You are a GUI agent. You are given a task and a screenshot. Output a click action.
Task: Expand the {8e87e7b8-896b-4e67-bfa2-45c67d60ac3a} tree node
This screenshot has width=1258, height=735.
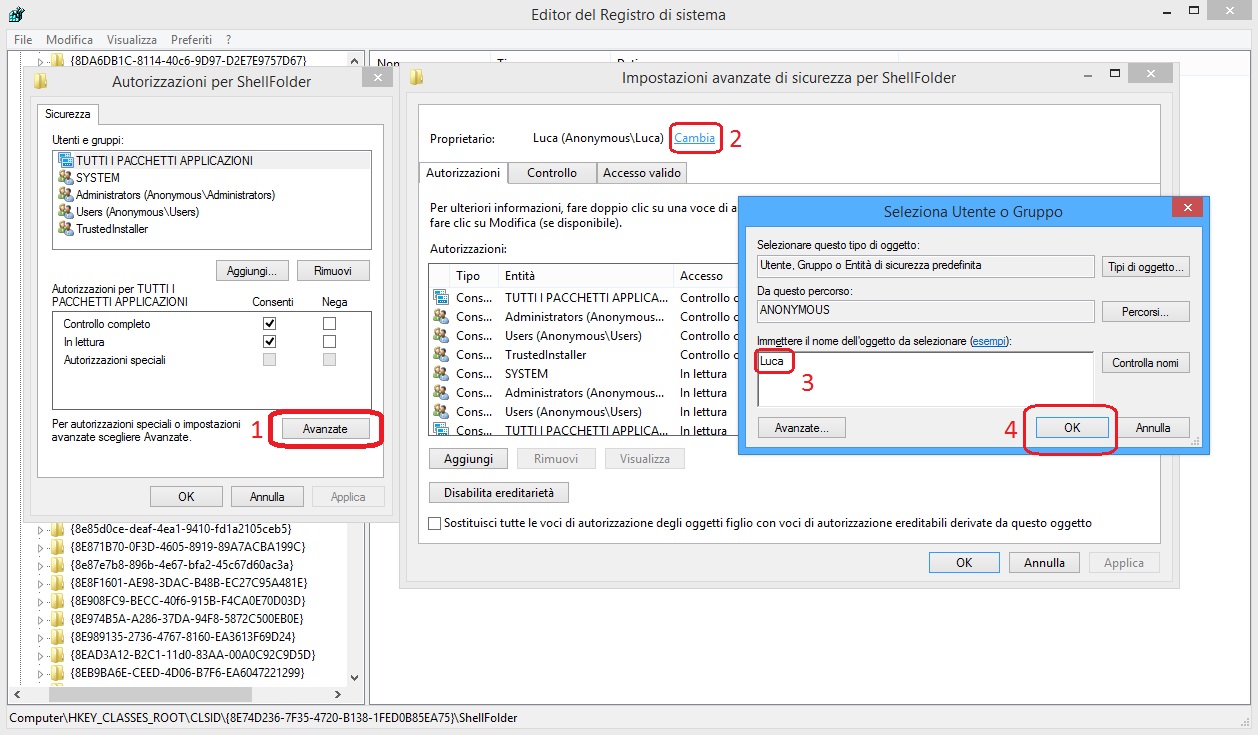[41, 565]
